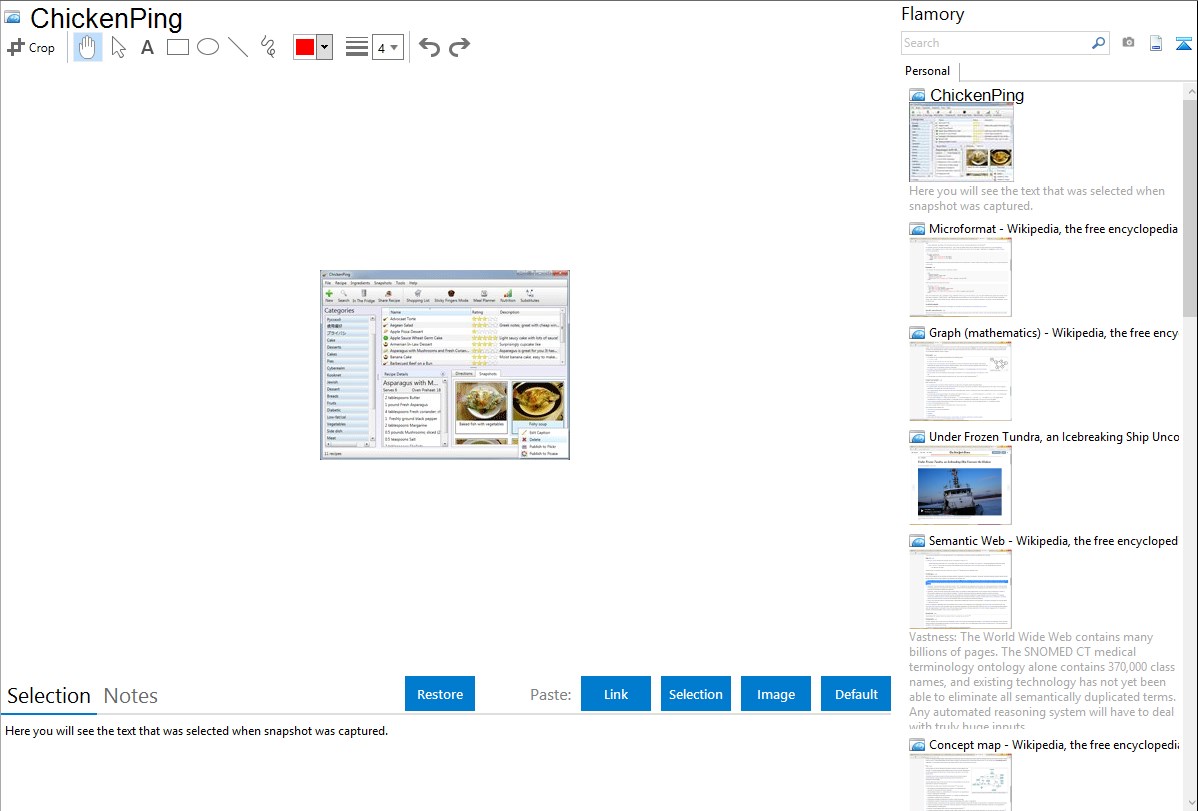Click the icon beside Graph (mathematics) title
Screen dimensions: 1198x811
point(917,333)
